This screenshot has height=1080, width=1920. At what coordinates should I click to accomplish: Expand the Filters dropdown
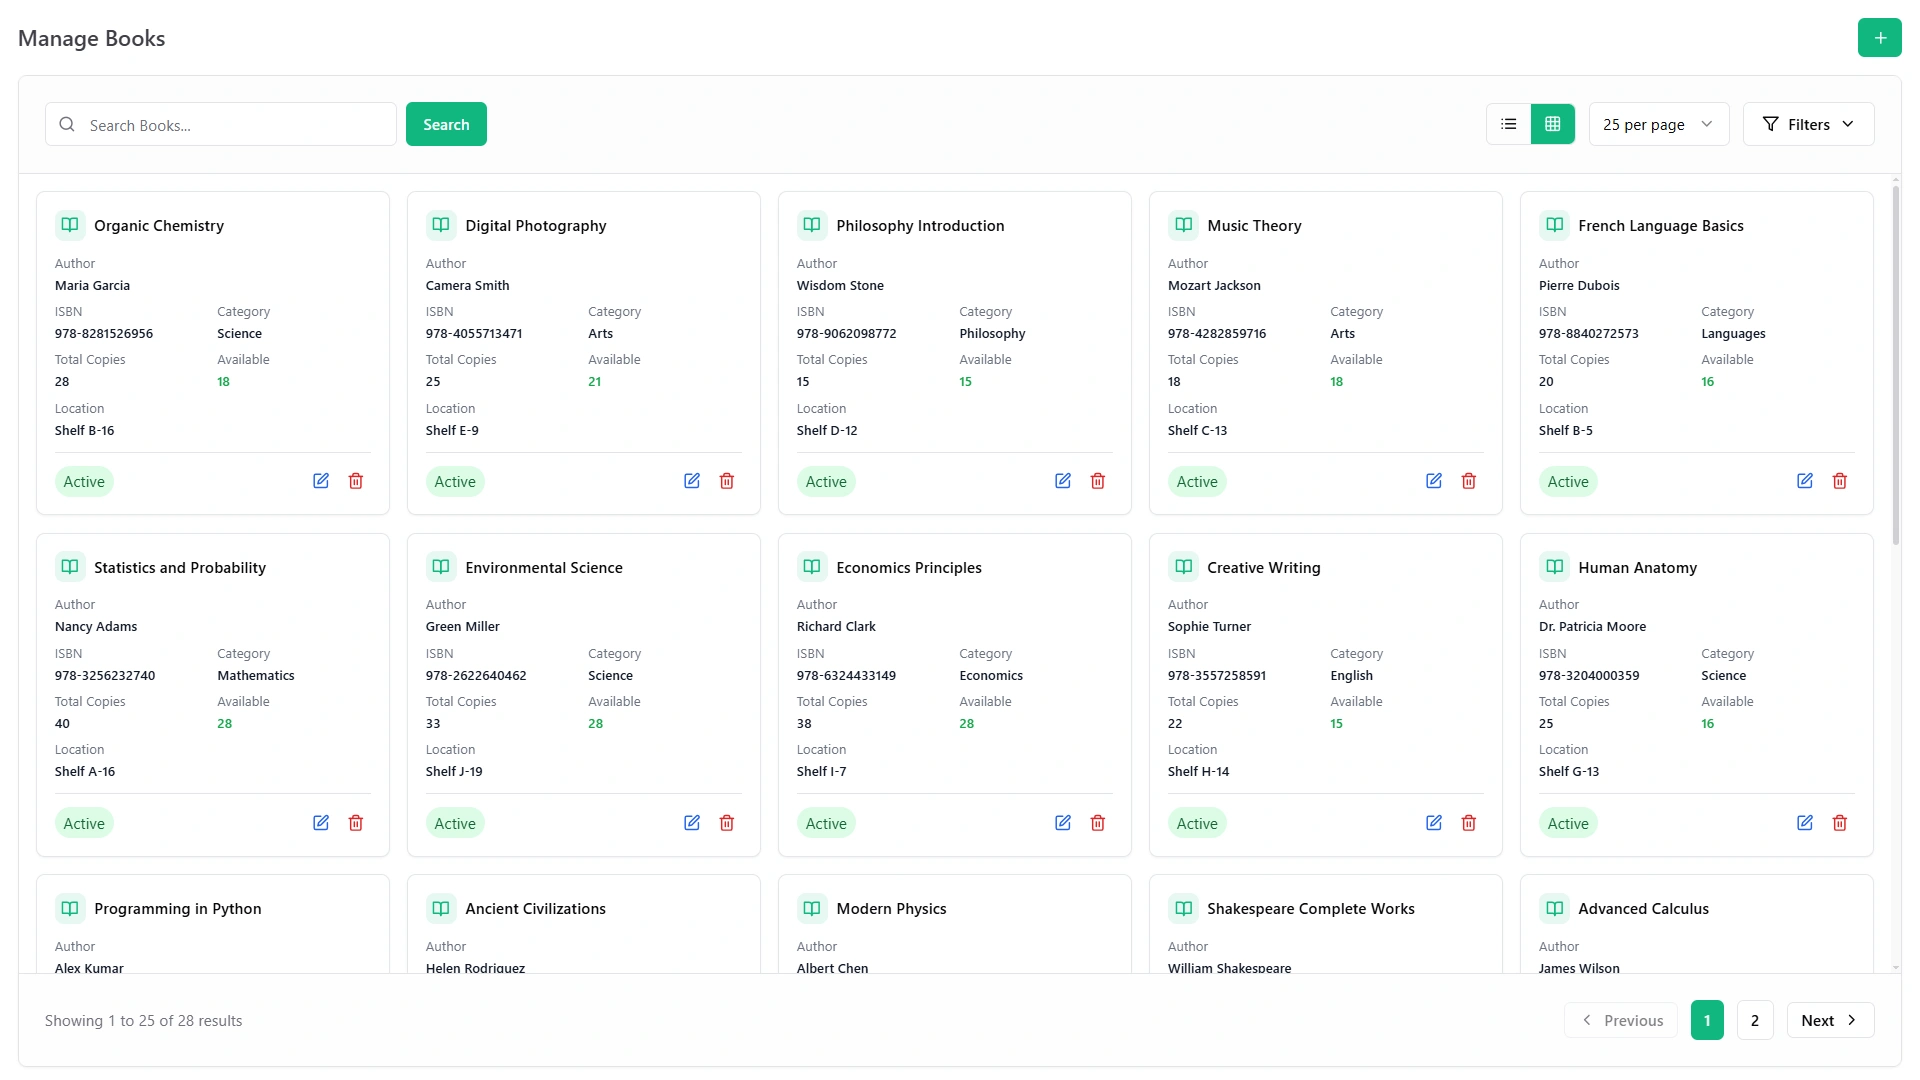(1808, 124)
